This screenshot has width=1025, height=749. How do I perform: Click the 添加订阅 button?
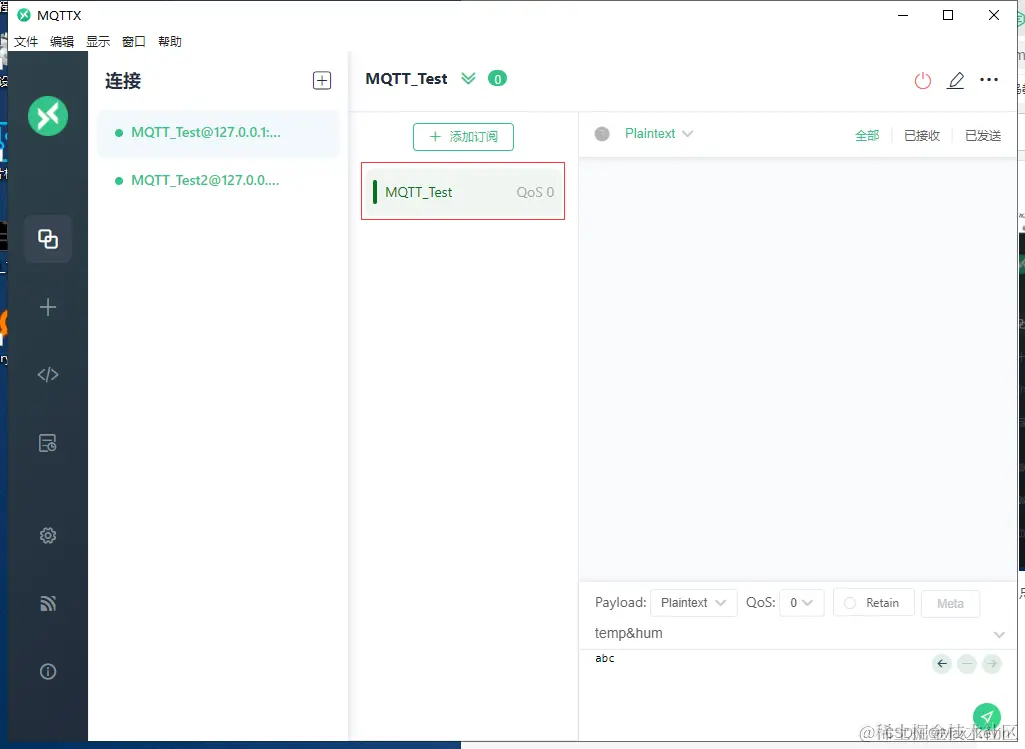(463, 137)
